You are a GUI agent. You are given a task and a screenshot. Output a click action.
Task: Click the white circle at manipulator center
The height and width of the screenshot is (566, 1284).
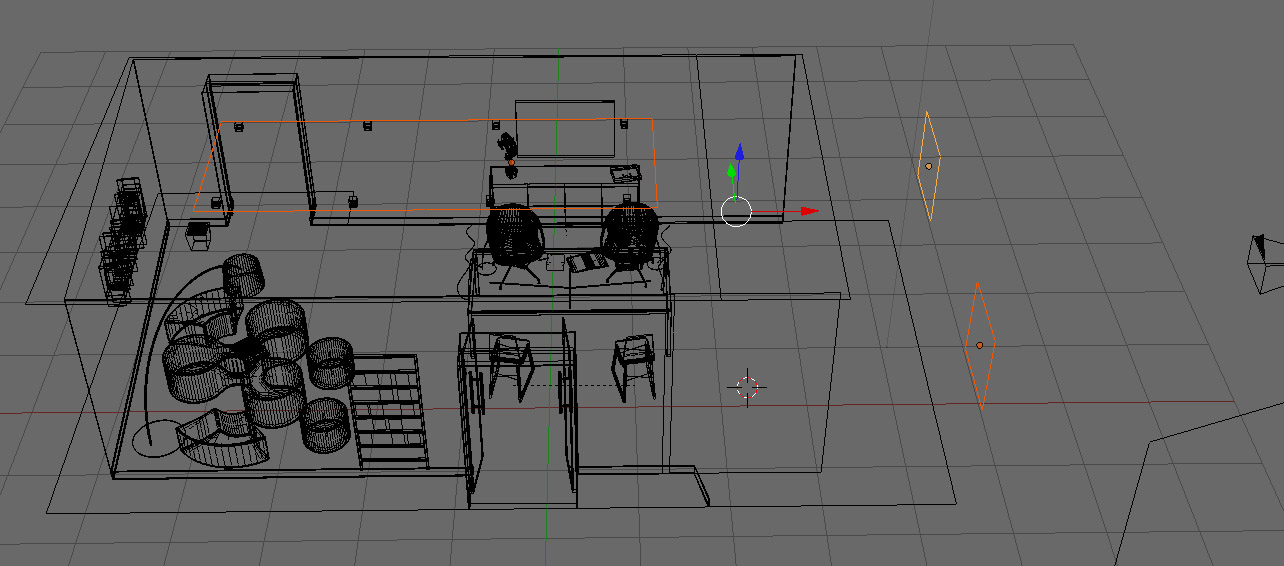click(x=736, y=212)
